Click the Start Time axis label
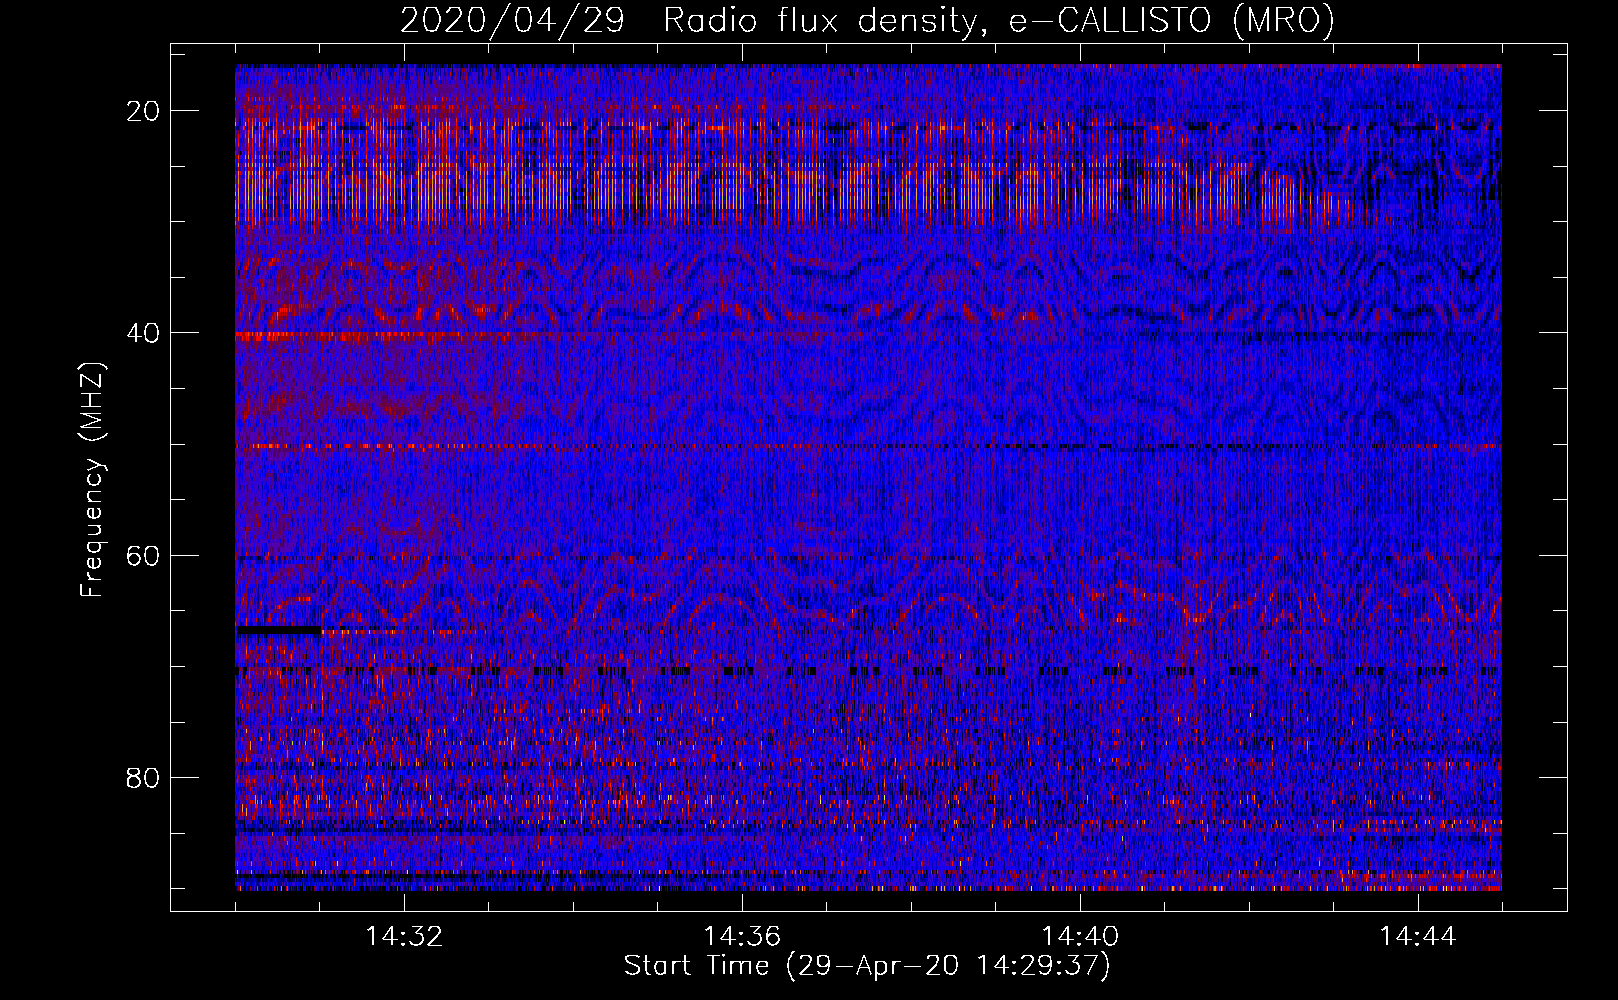The image size is (1618, 1000). 867,966
